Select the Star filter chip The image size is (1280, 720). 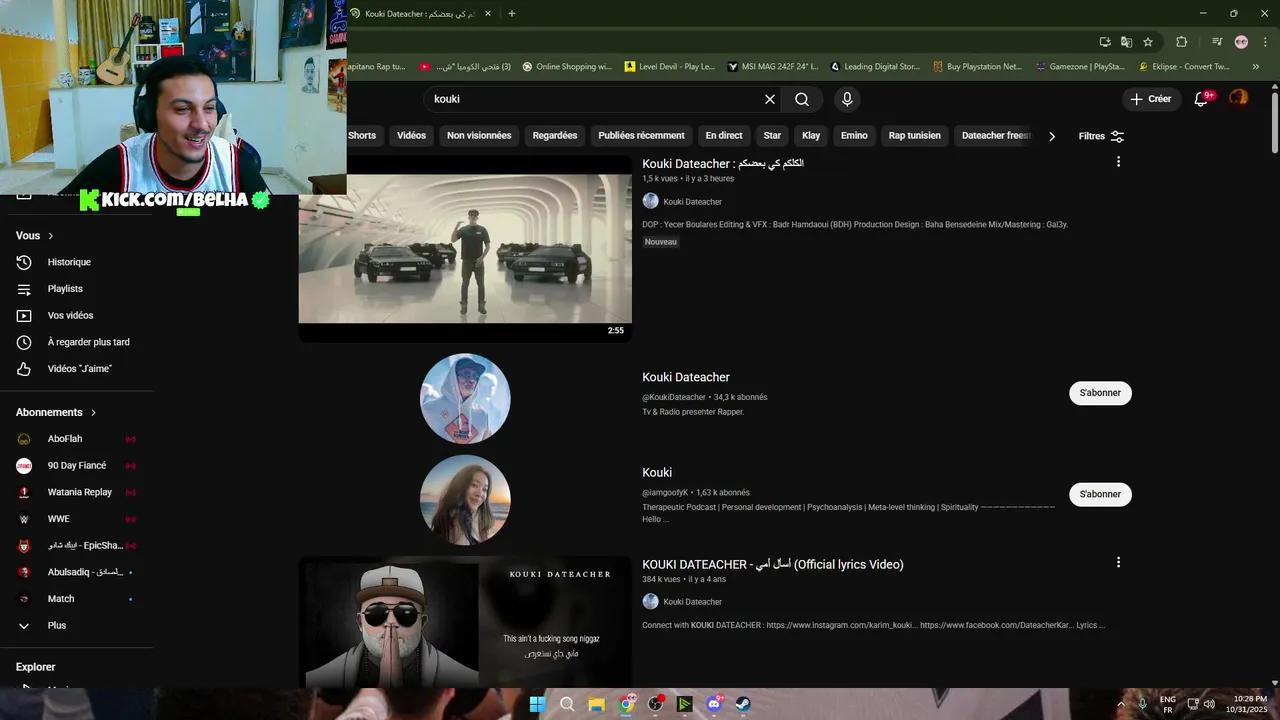(x=772, y=136)
